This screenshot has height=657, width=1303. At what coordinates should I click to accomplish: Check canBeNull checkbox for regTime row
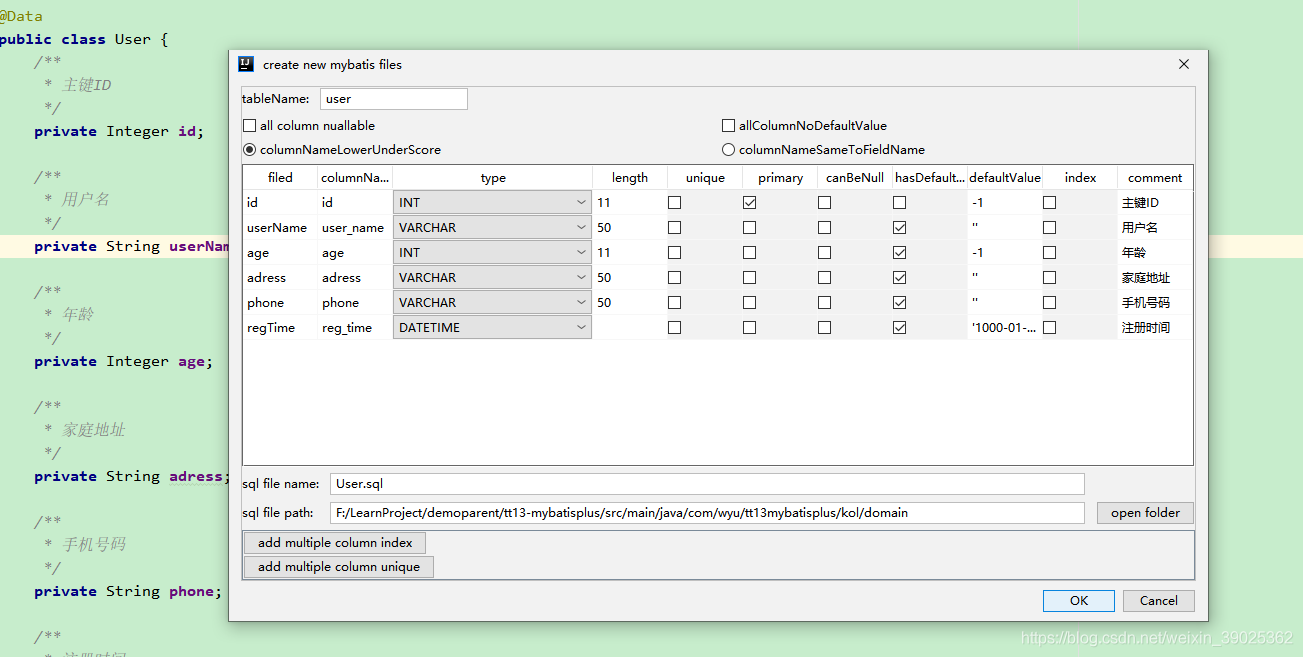(x=824, y=328)
